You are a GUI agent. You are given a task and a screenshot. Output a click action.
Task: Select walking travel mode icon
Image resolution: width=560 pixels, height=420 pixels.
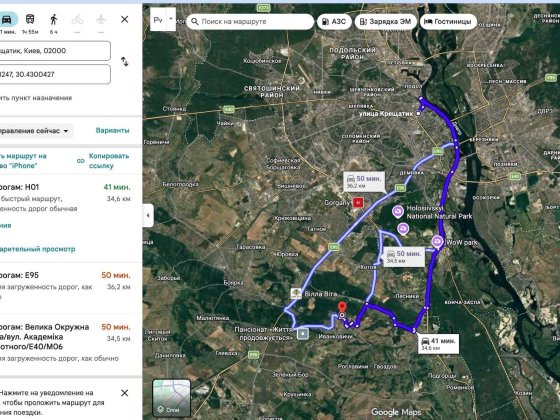tap(54, 19)
